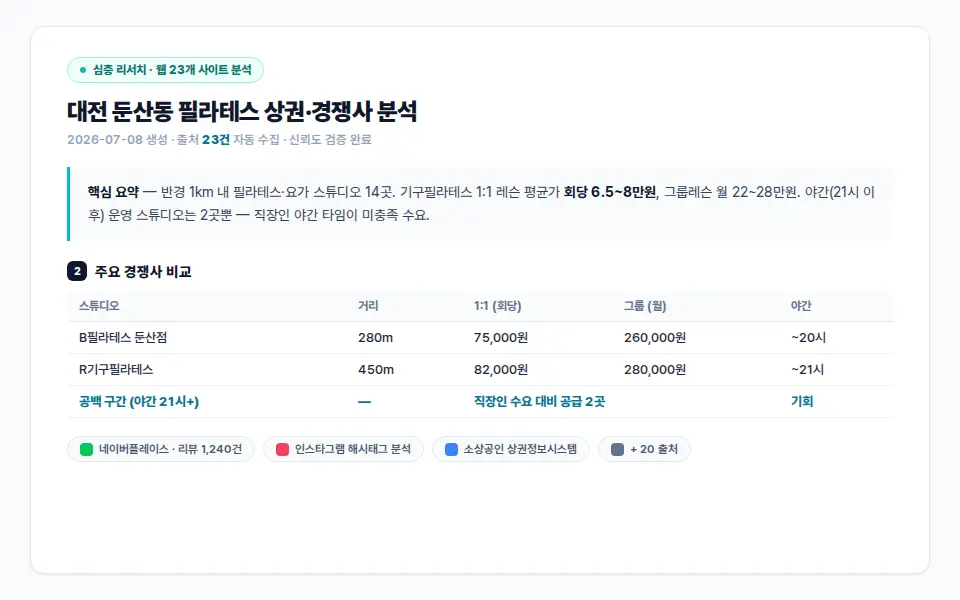Select the 인스타그램 해시태그 분석 chip
This screenshot has height=600, width=960.
(343, 449)
